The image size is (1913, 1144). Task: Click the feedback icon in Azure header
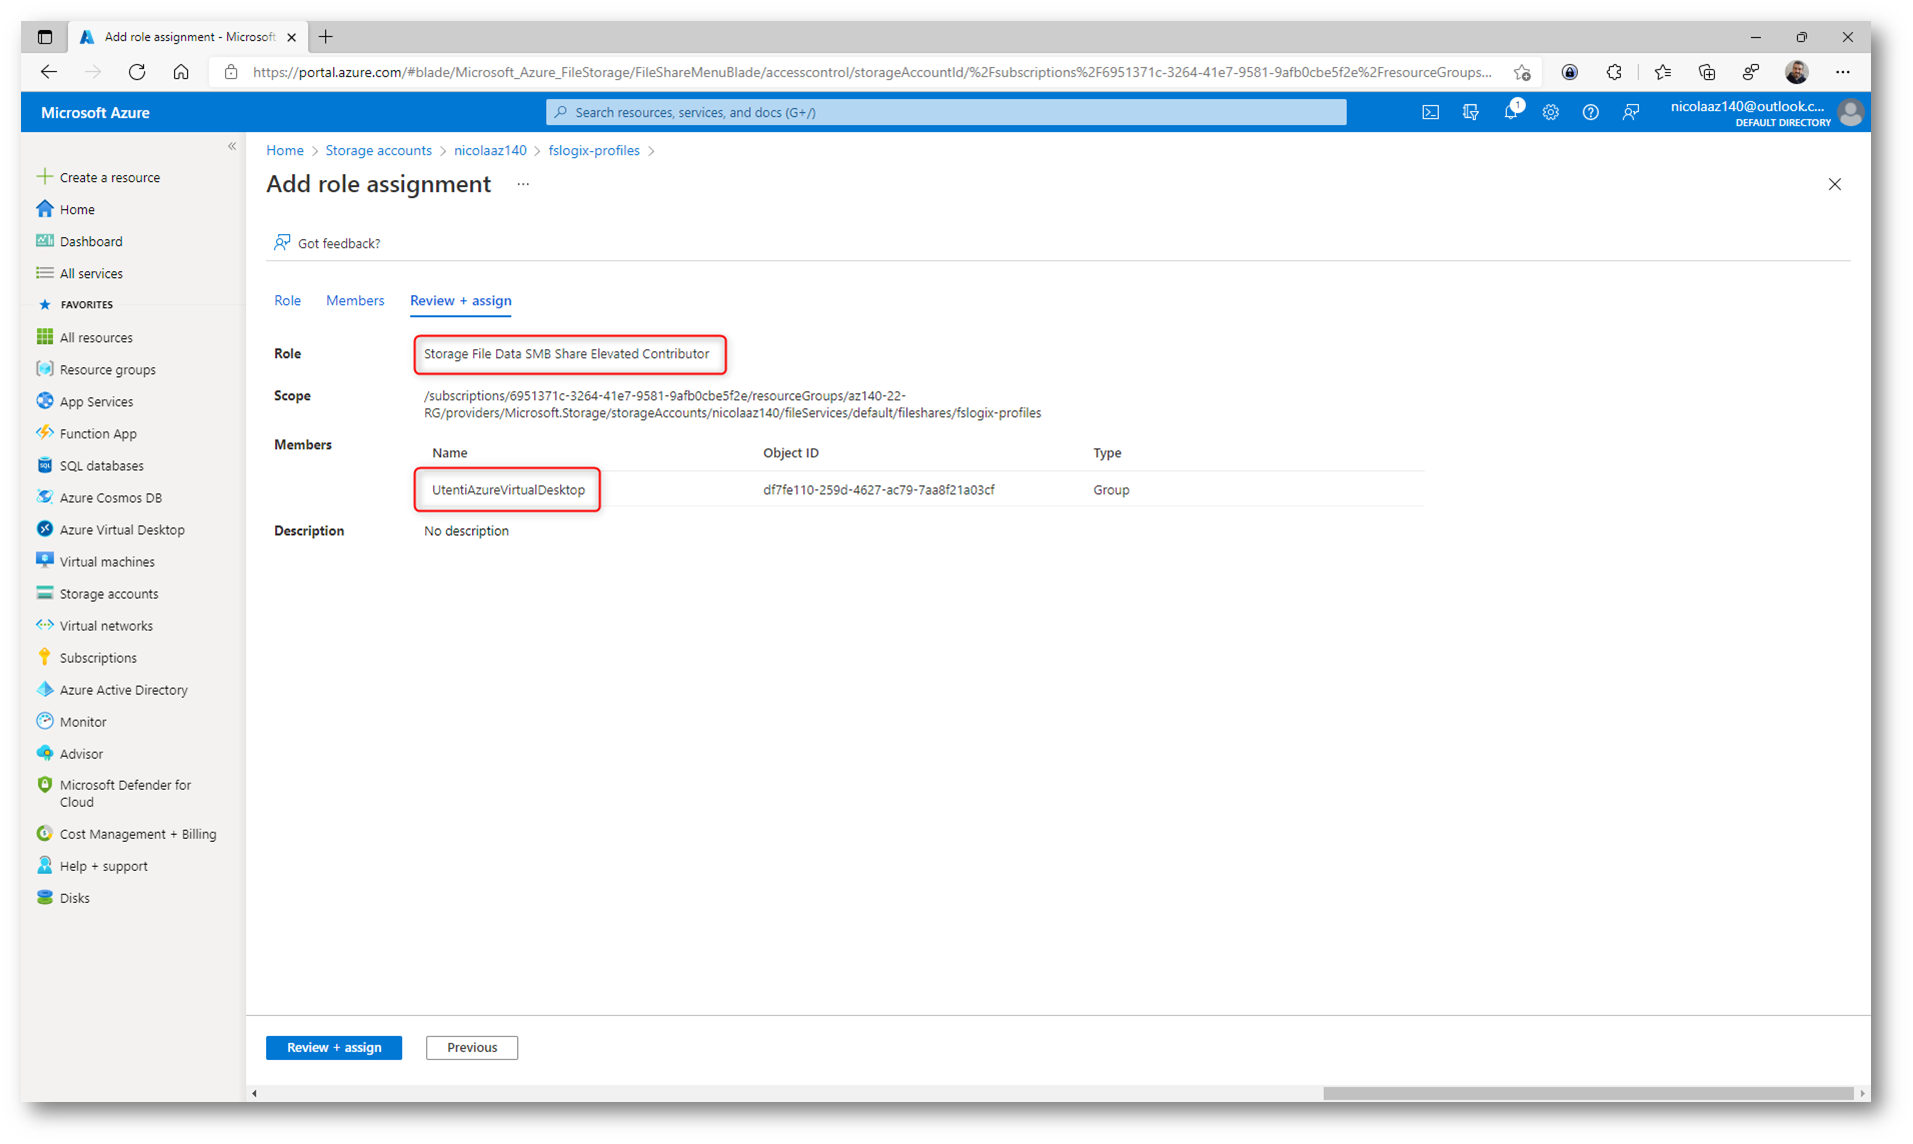1630,112
